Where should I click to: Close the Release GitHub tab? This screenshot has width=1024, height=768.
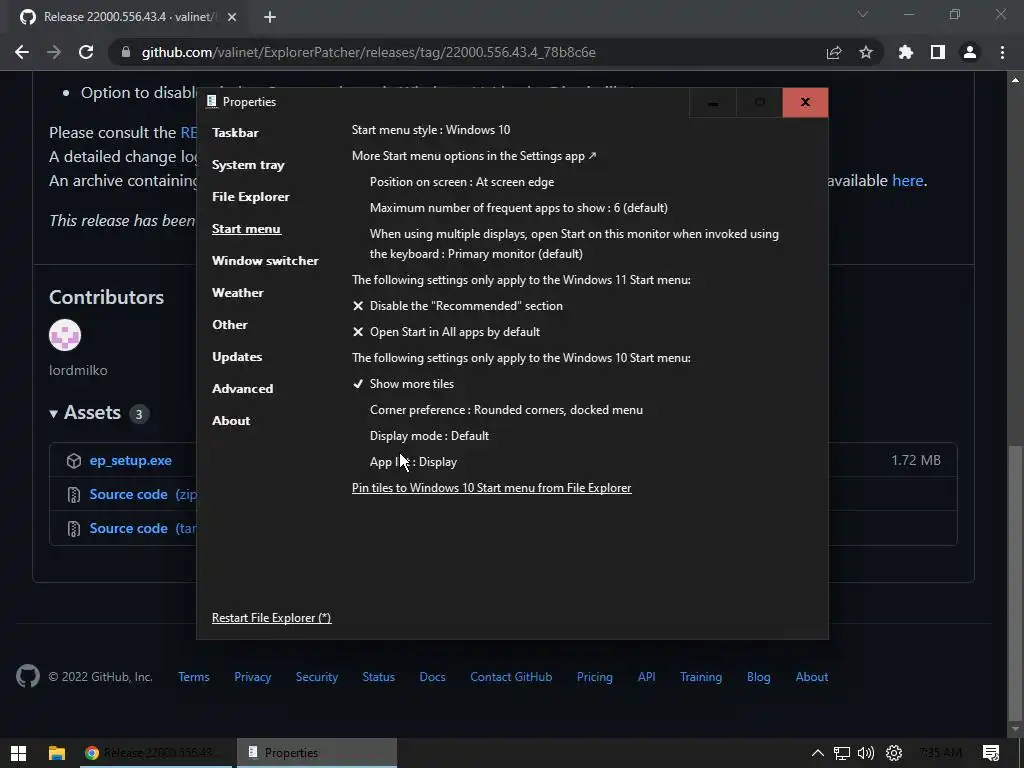pos(232,17)
